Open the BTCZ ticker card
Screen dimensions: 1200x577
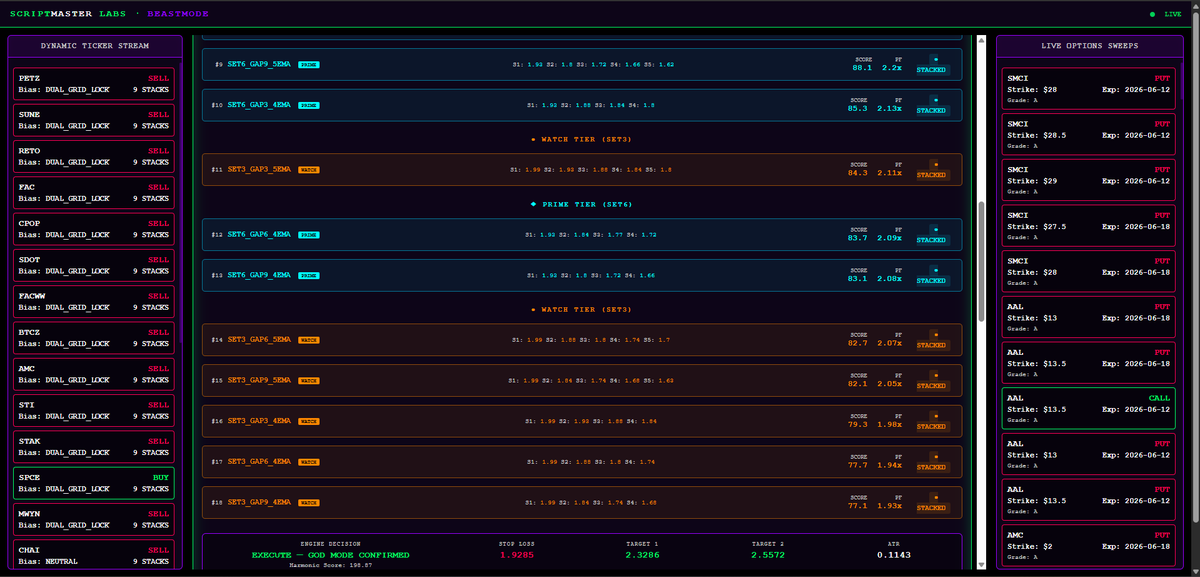pyautogui.click(x=94, y=337)
